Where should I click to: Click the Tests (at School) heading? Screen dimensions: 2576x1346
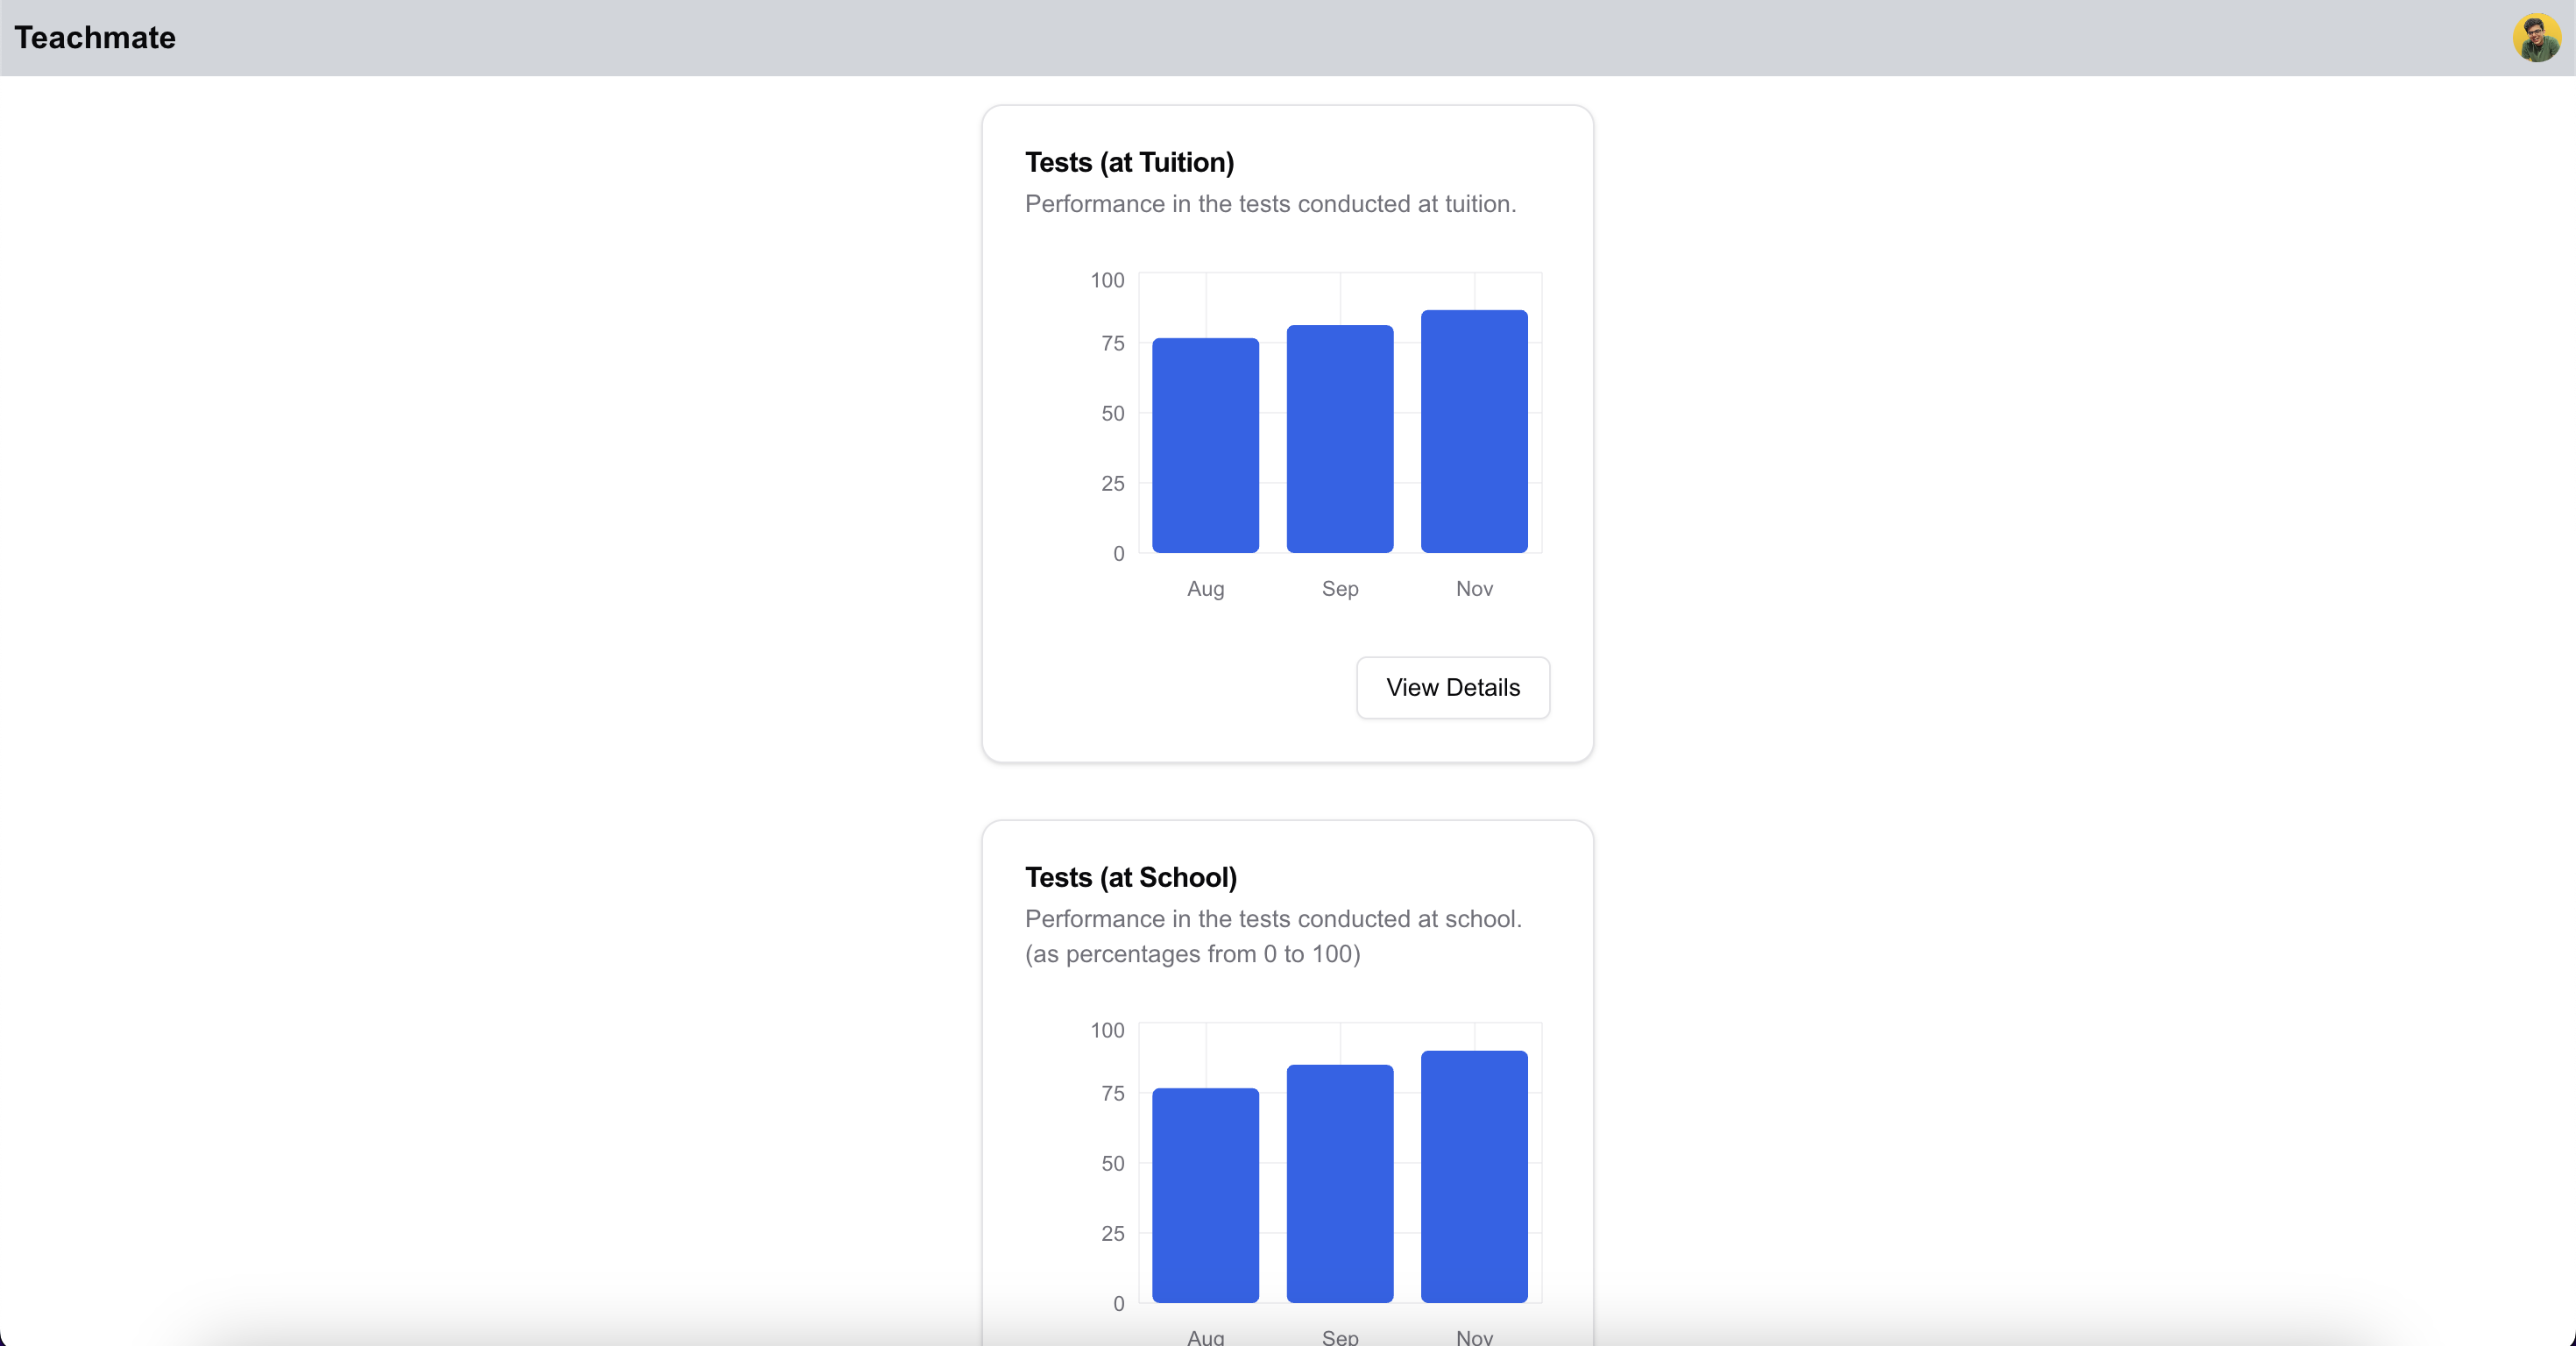pyautogui.click(x=1130, y=877)
